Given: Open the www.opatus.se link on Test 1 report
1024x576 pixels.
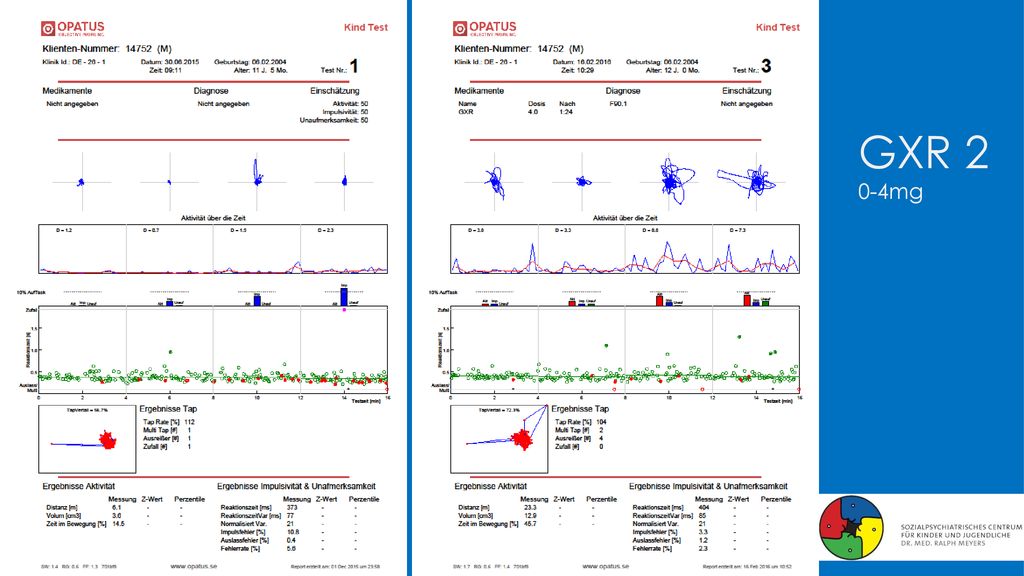Looking at the screenshot, I should [194, 566].
